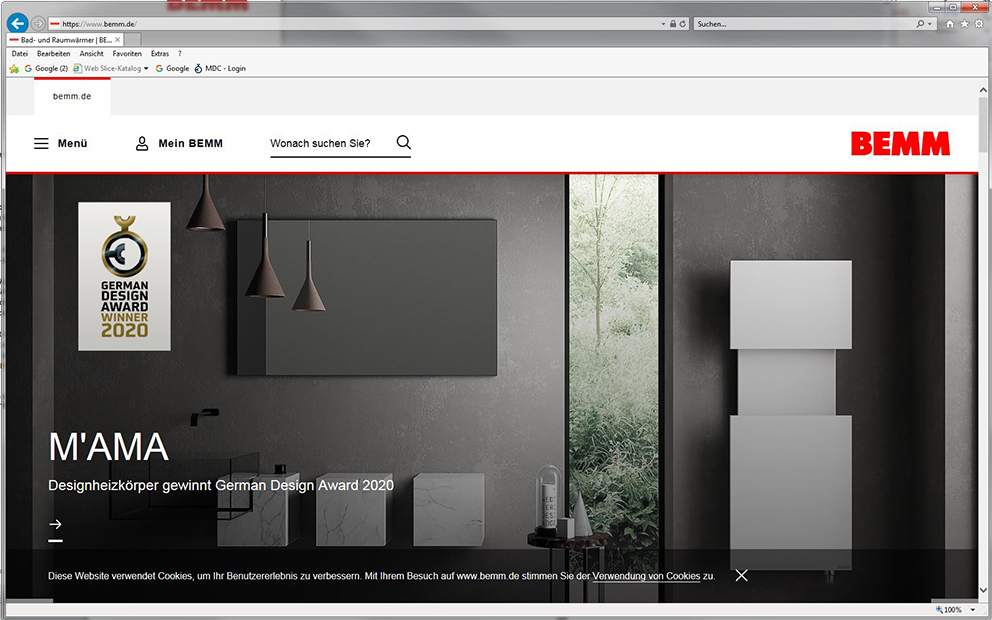Minimize the browser window
992x620 pixels.
pos(938,7)
